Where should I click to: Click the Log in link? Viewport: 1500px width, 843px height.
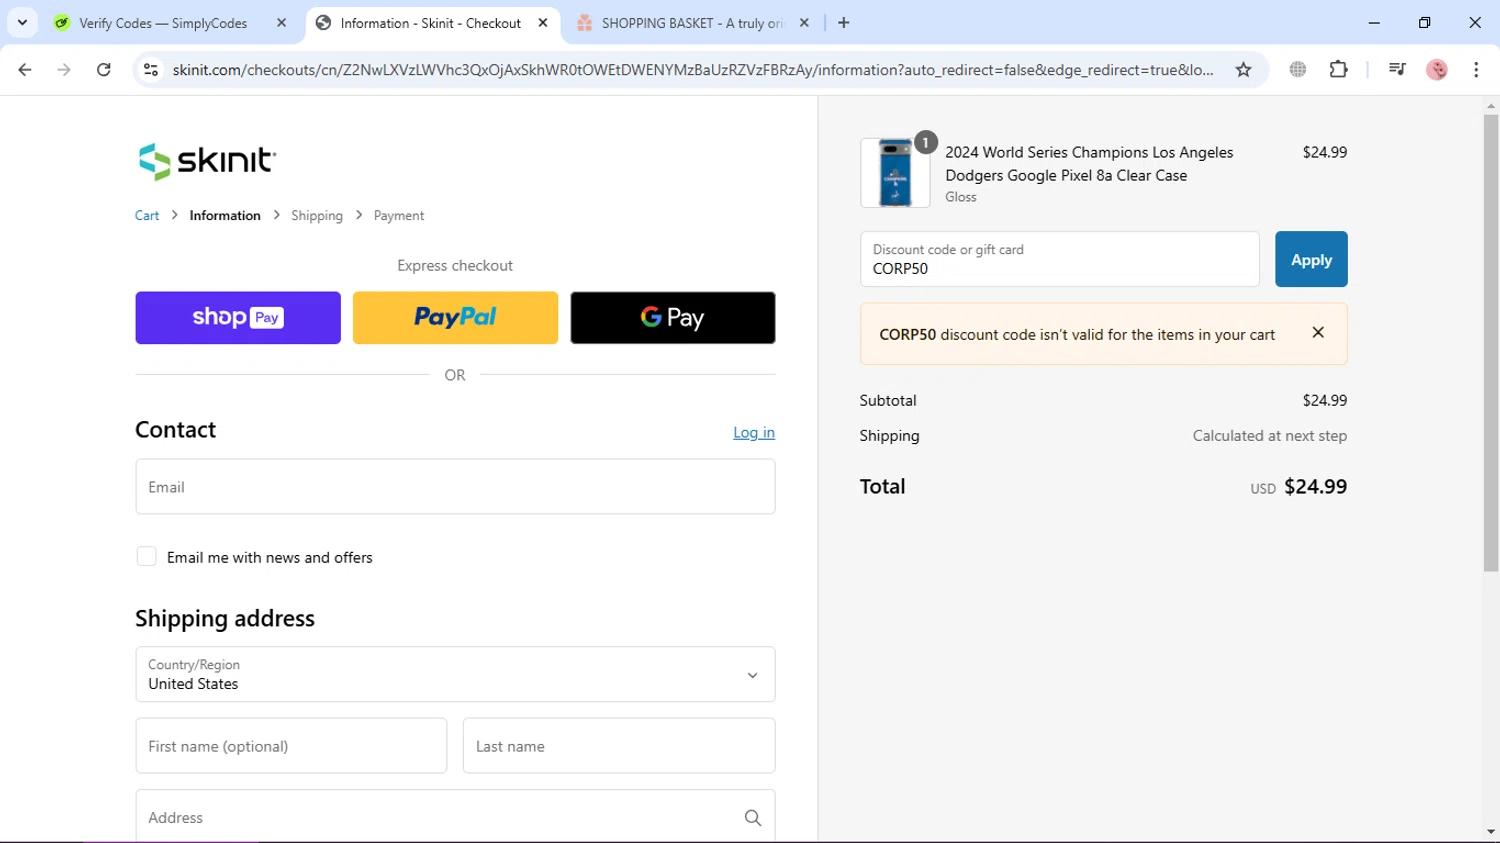754,433
